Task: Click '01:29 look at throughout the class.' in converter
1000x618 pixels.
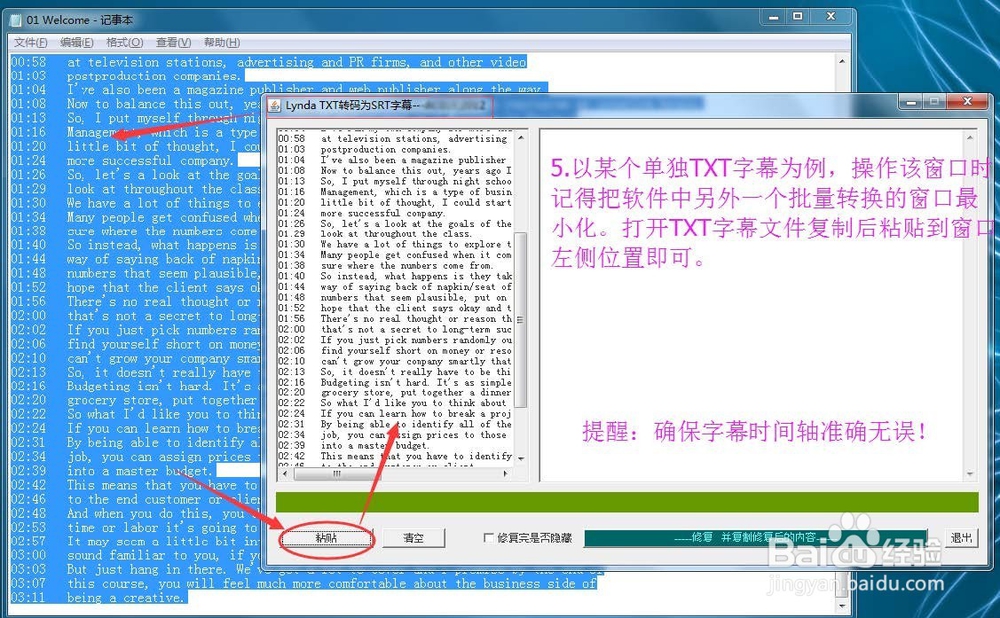Action: click(374, 234)
